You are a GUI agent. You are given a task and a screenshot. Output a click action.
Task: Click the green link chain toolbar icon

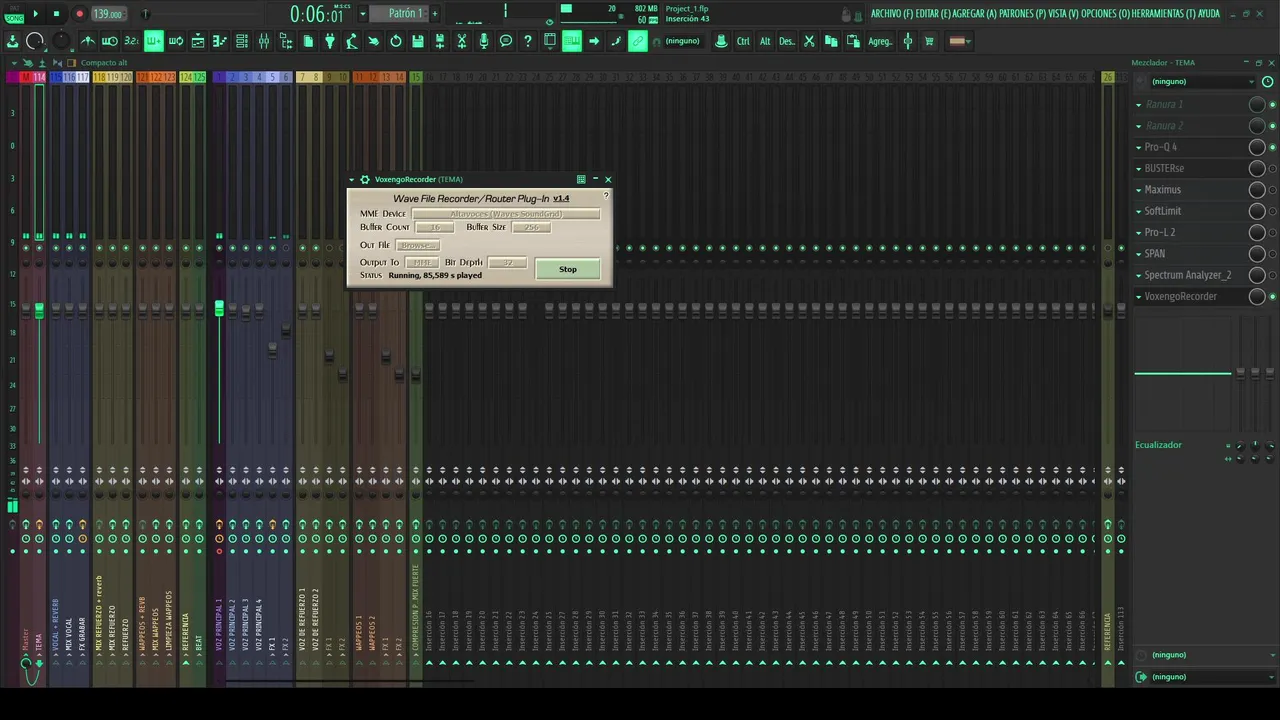(638, 41)
